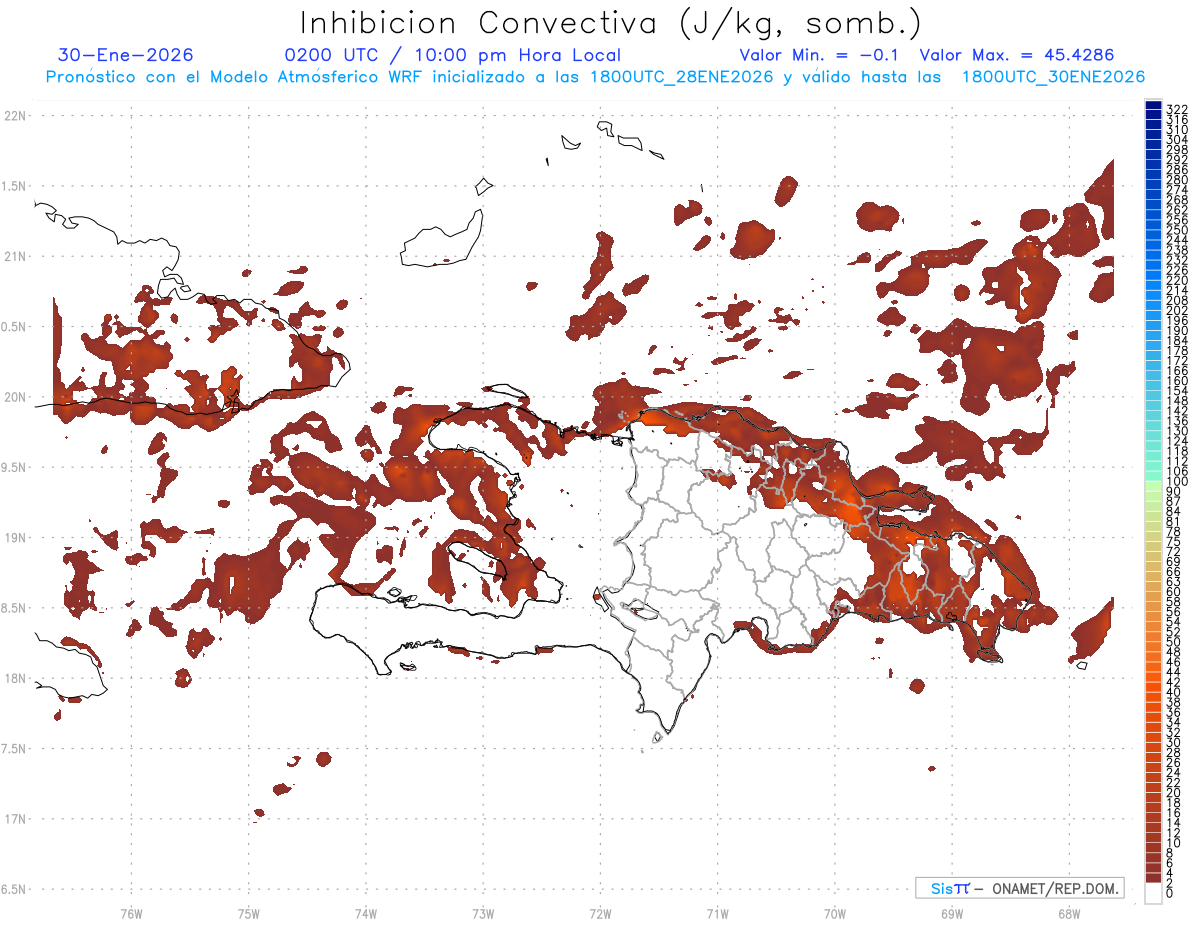Click '0200 UTC / 10:00 pm Hora Local'
Image resolution: width=1200 pixels, height=927 pixels.
(453, 56)
